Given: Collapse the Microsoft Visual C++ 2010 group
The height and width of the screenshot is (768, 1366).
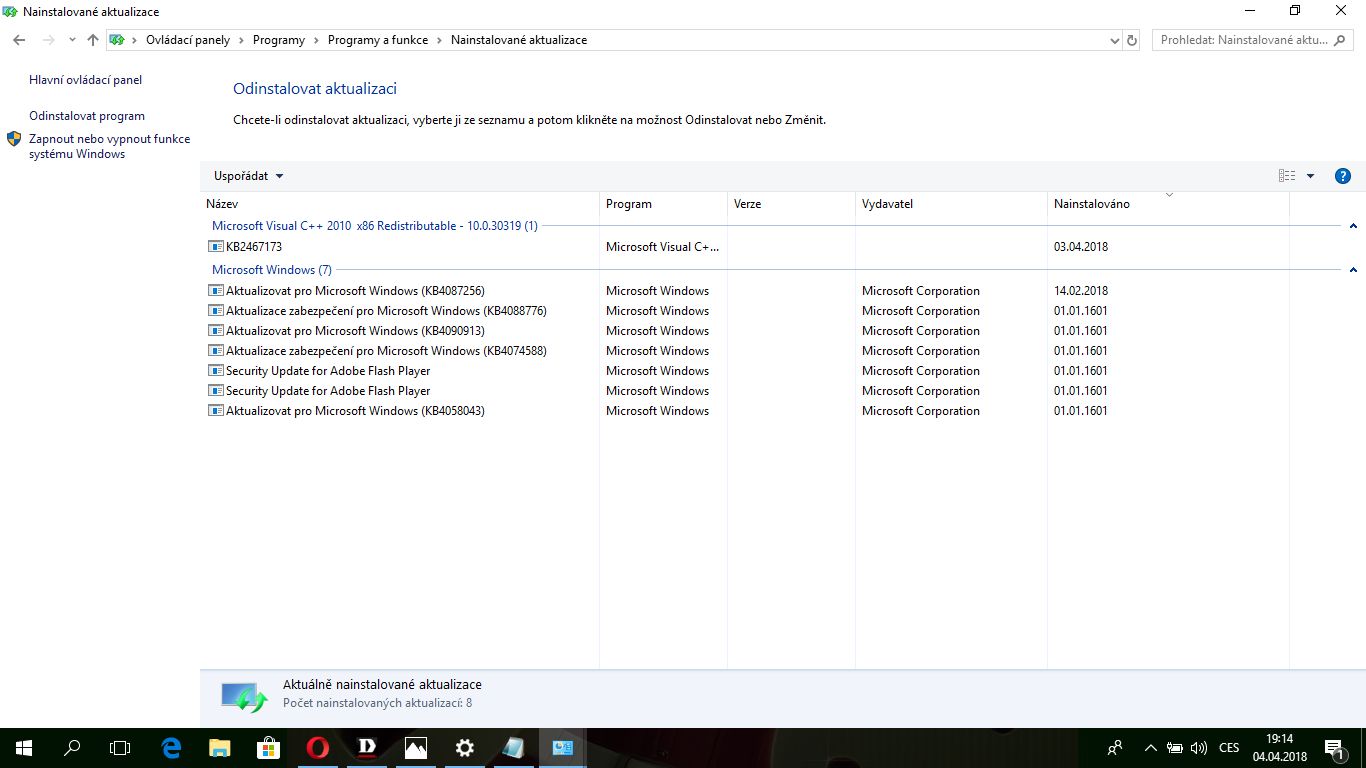Looking at the screenshot, I should click(x=1353, y=226).
